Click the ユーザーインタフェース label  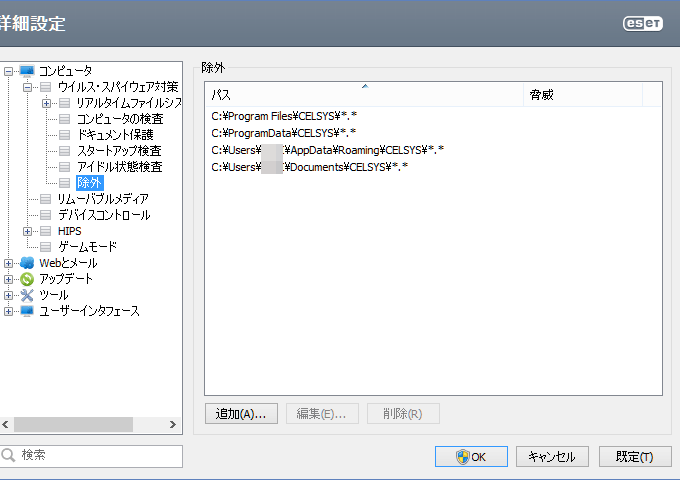(89, 311)
